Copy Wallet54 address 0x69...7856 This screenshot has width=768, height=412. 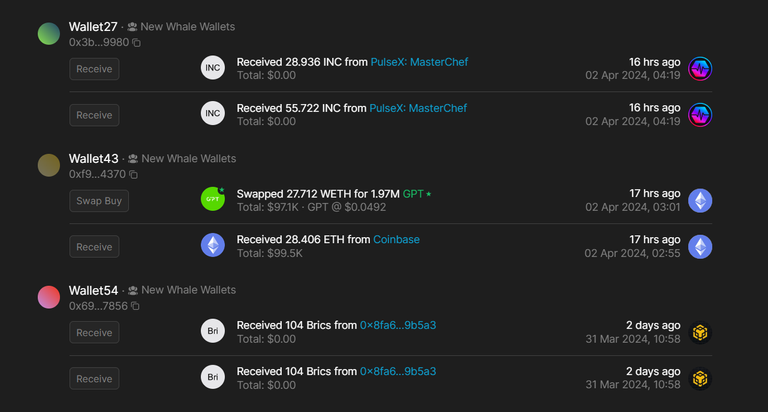click(x=136, y=306)
